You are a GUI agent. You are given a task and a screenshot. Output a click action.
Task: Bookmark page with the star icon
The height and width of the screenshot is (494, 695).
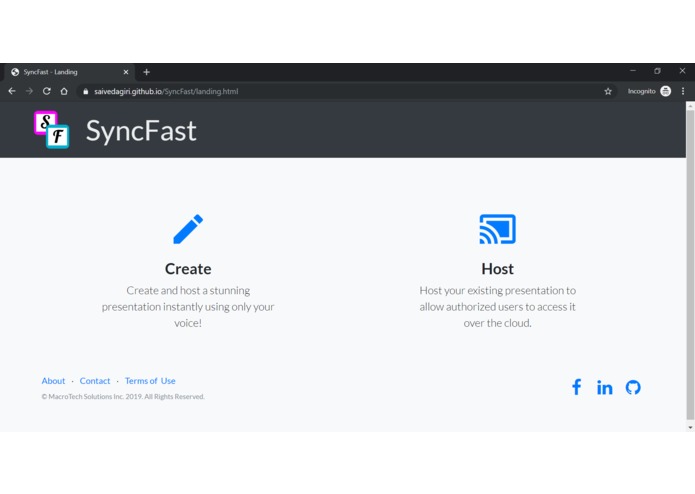[608, 91]
